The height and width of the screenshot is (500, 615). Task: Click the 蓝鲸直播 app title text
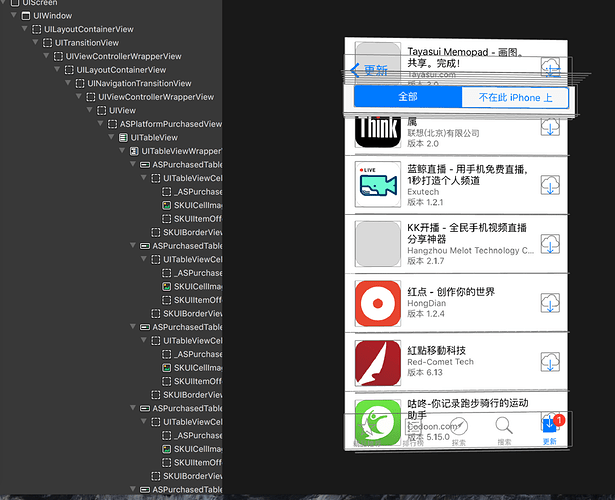(x=468, y=175)
